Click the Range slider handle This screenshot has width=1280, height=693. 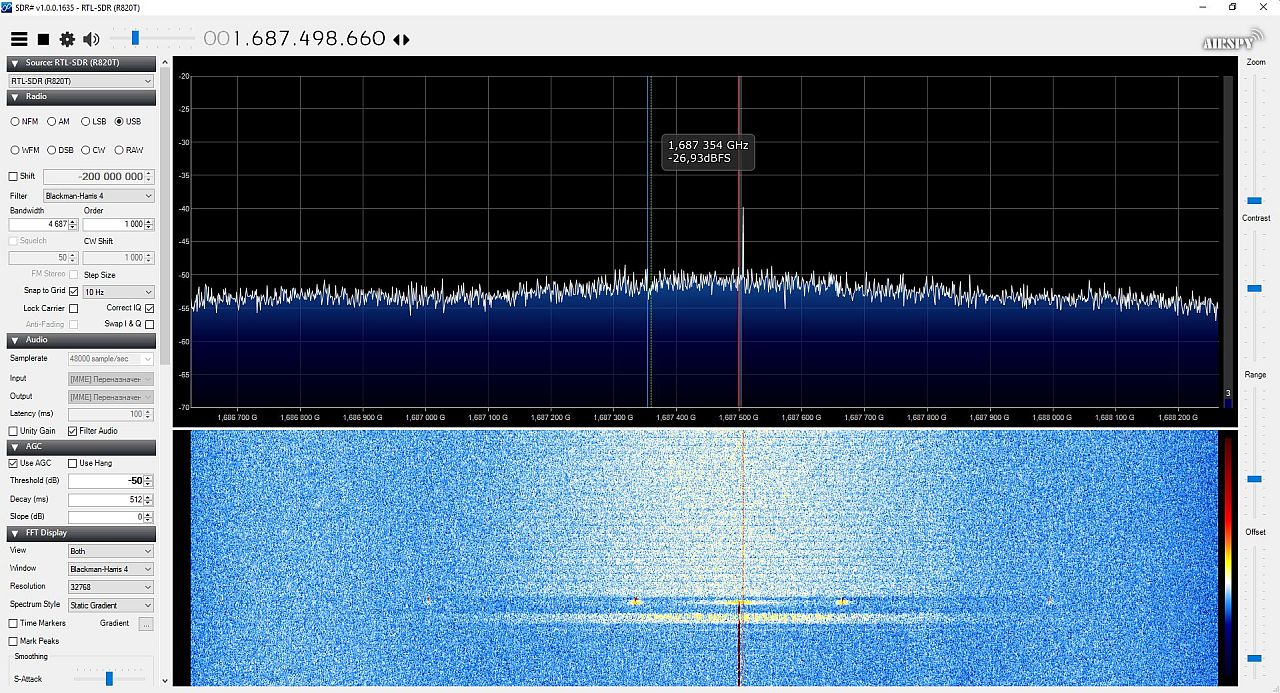pyautogui.click(x=1254, y=479)
